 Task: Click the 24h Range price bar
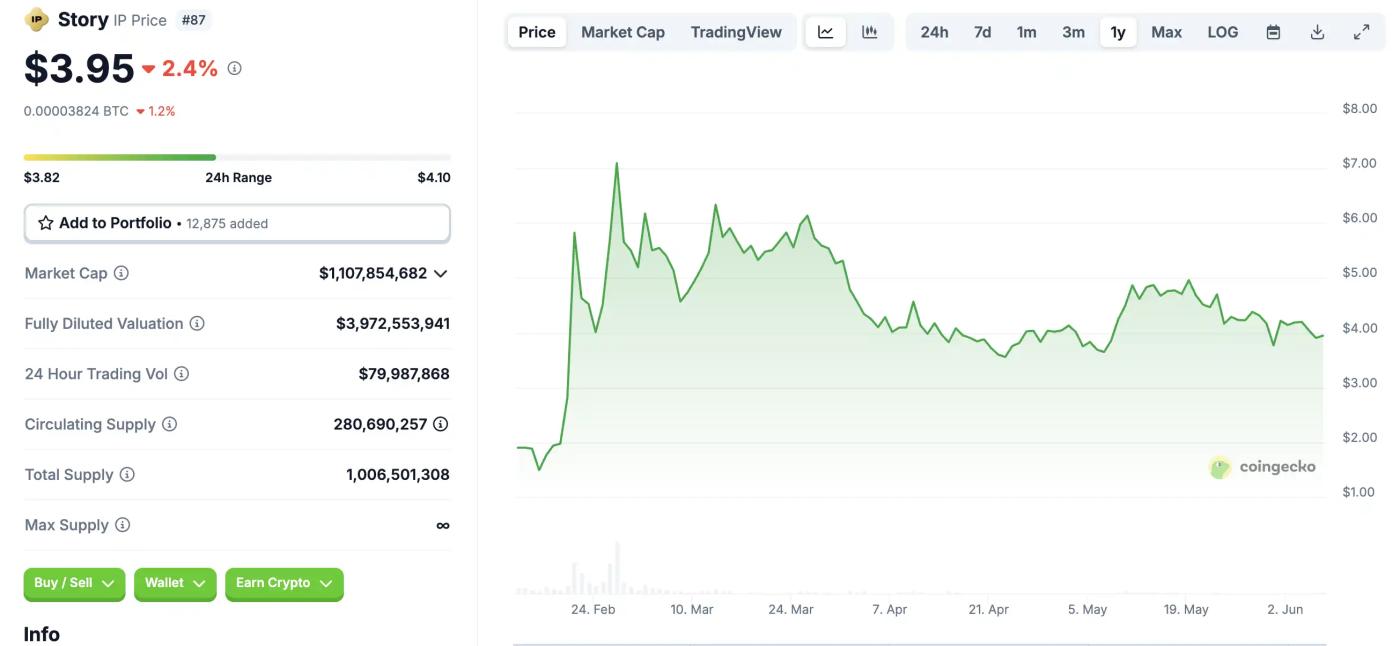[237, 157]
